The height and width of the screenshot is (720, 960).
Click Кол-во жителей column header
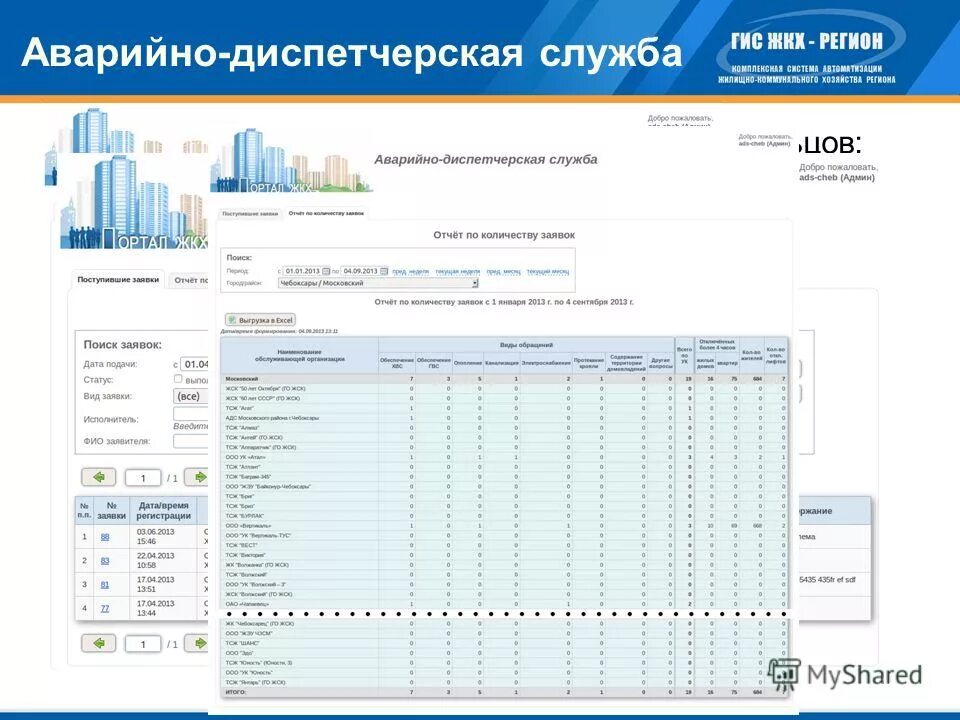751,356
